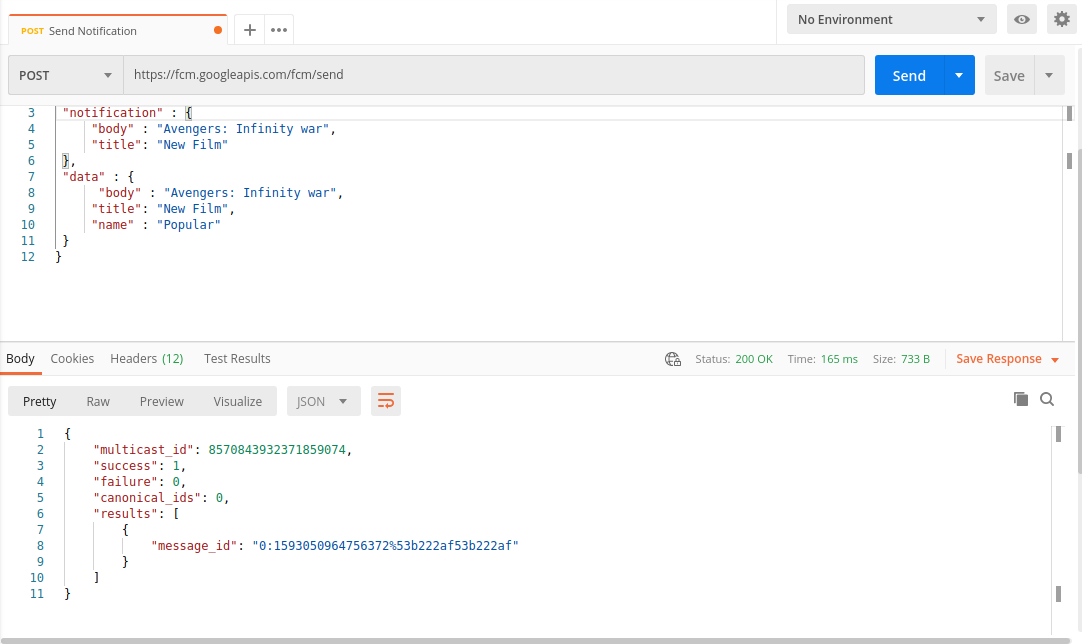Image resolution: width=1082 pixels, height=644 pixels.
Task: Click the request URL field
Action: pos(494,75)
